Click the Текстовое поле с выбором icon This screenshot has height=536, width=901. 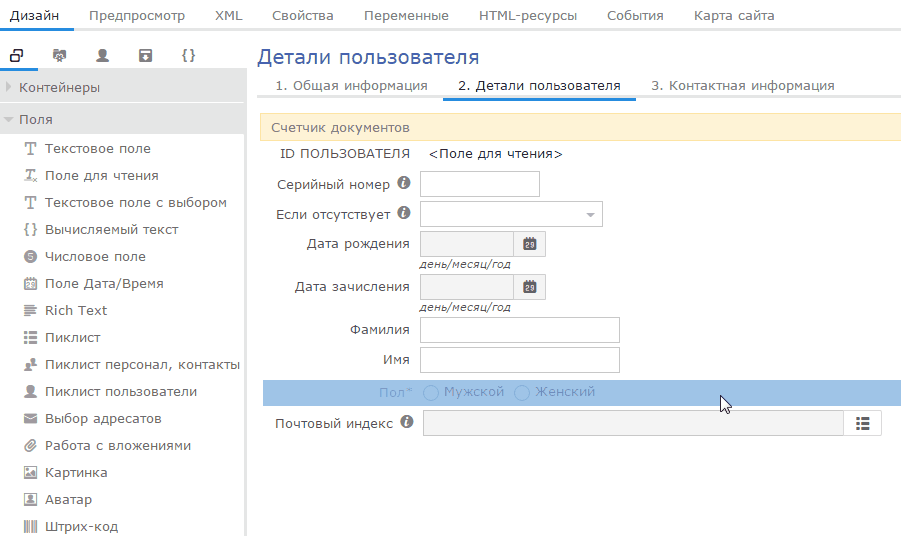click(30, 203)
